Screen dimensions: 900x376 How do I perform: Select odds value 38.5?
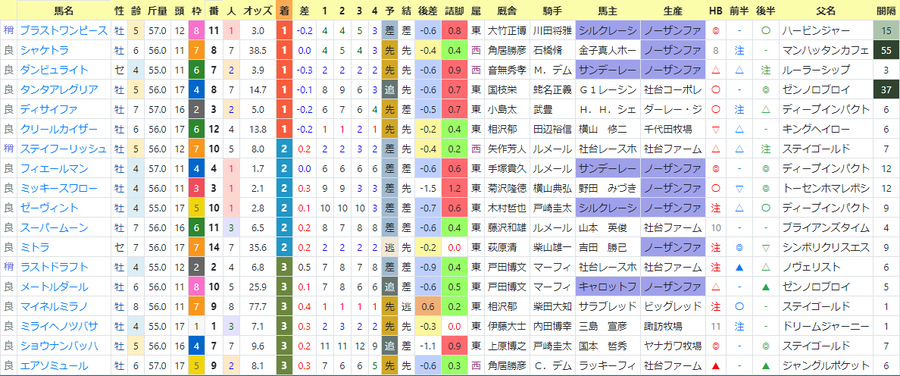pos(257,51)
